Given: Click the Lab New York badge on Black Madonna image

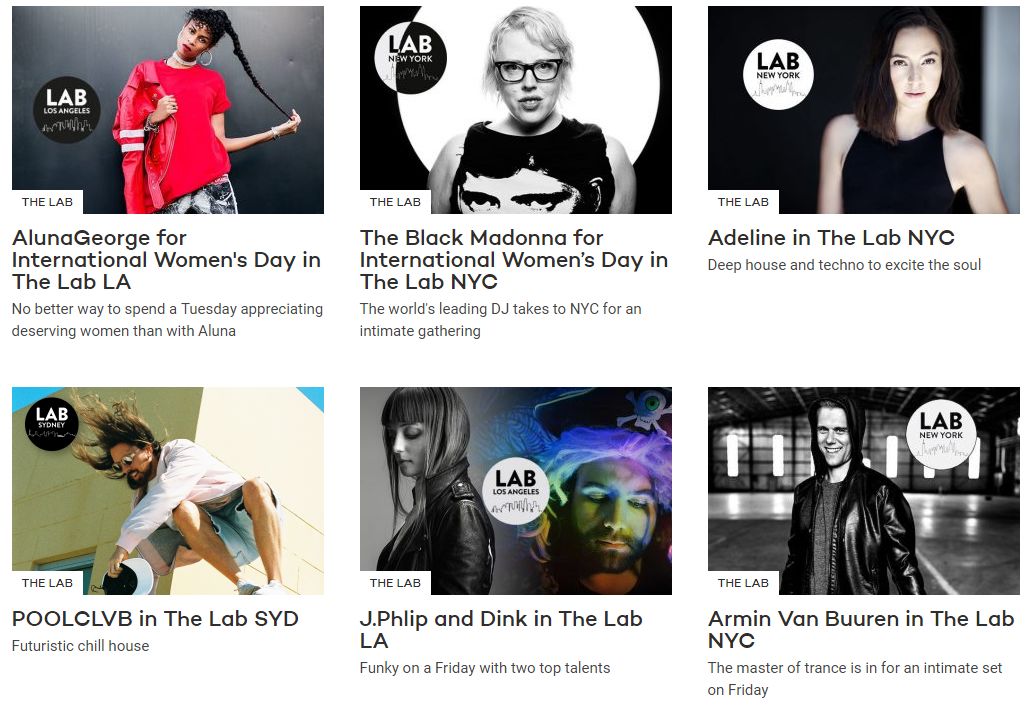Looking at the screenshot, I should click(x=410, y=57).
